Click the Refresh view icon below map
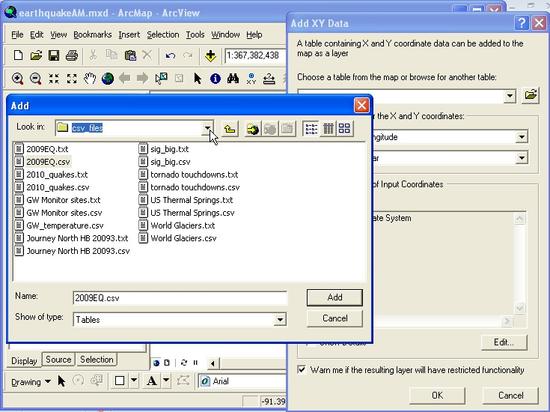The height and width of the screenshot is (412, 550). tap(184, 363)
